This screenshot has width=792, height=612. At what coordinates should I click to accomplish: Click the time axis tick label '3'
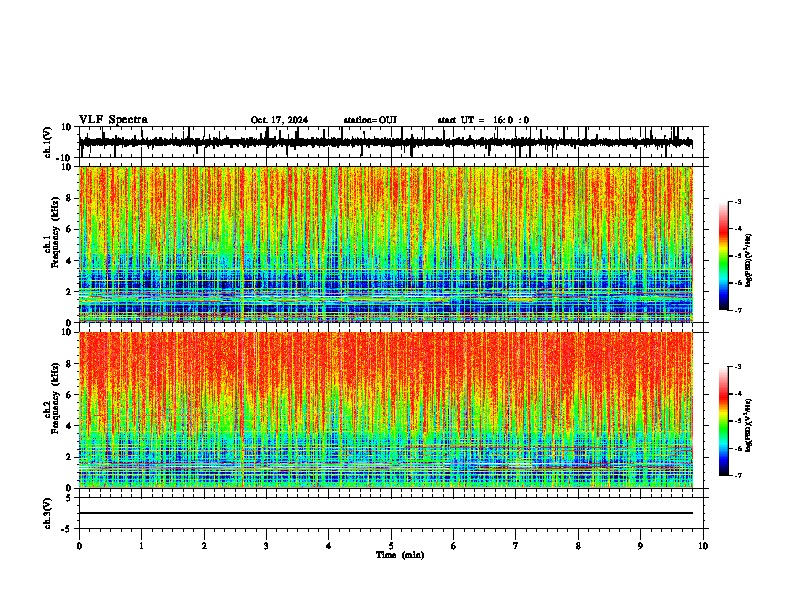[x=266, y=546]
